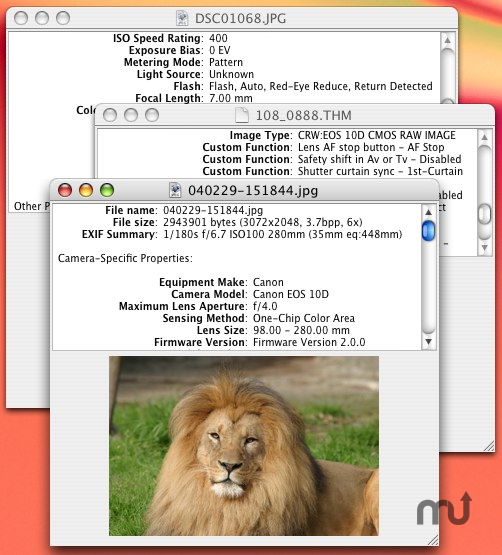The height and width of the screenshot is (555, 502).
Task: Minimize the 040229-151844.jpg window with yellow button
Action: 86,190
